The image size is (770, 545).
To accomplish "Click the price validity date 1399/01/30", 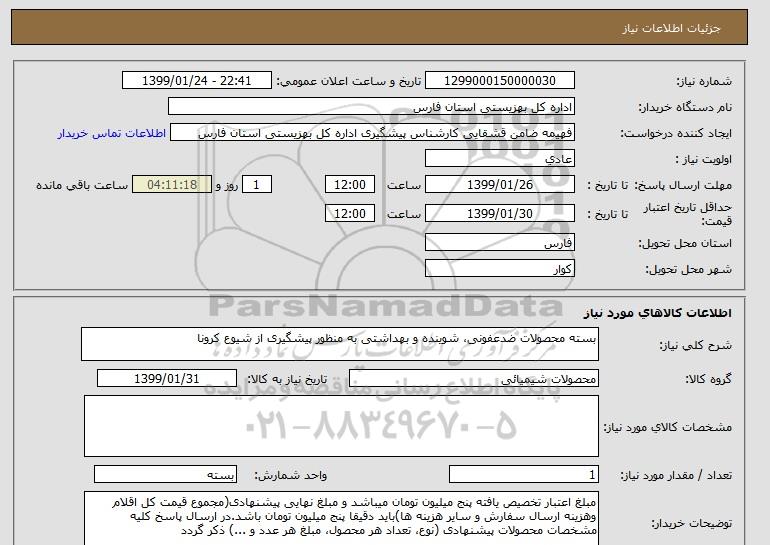I will coord(499,213).
